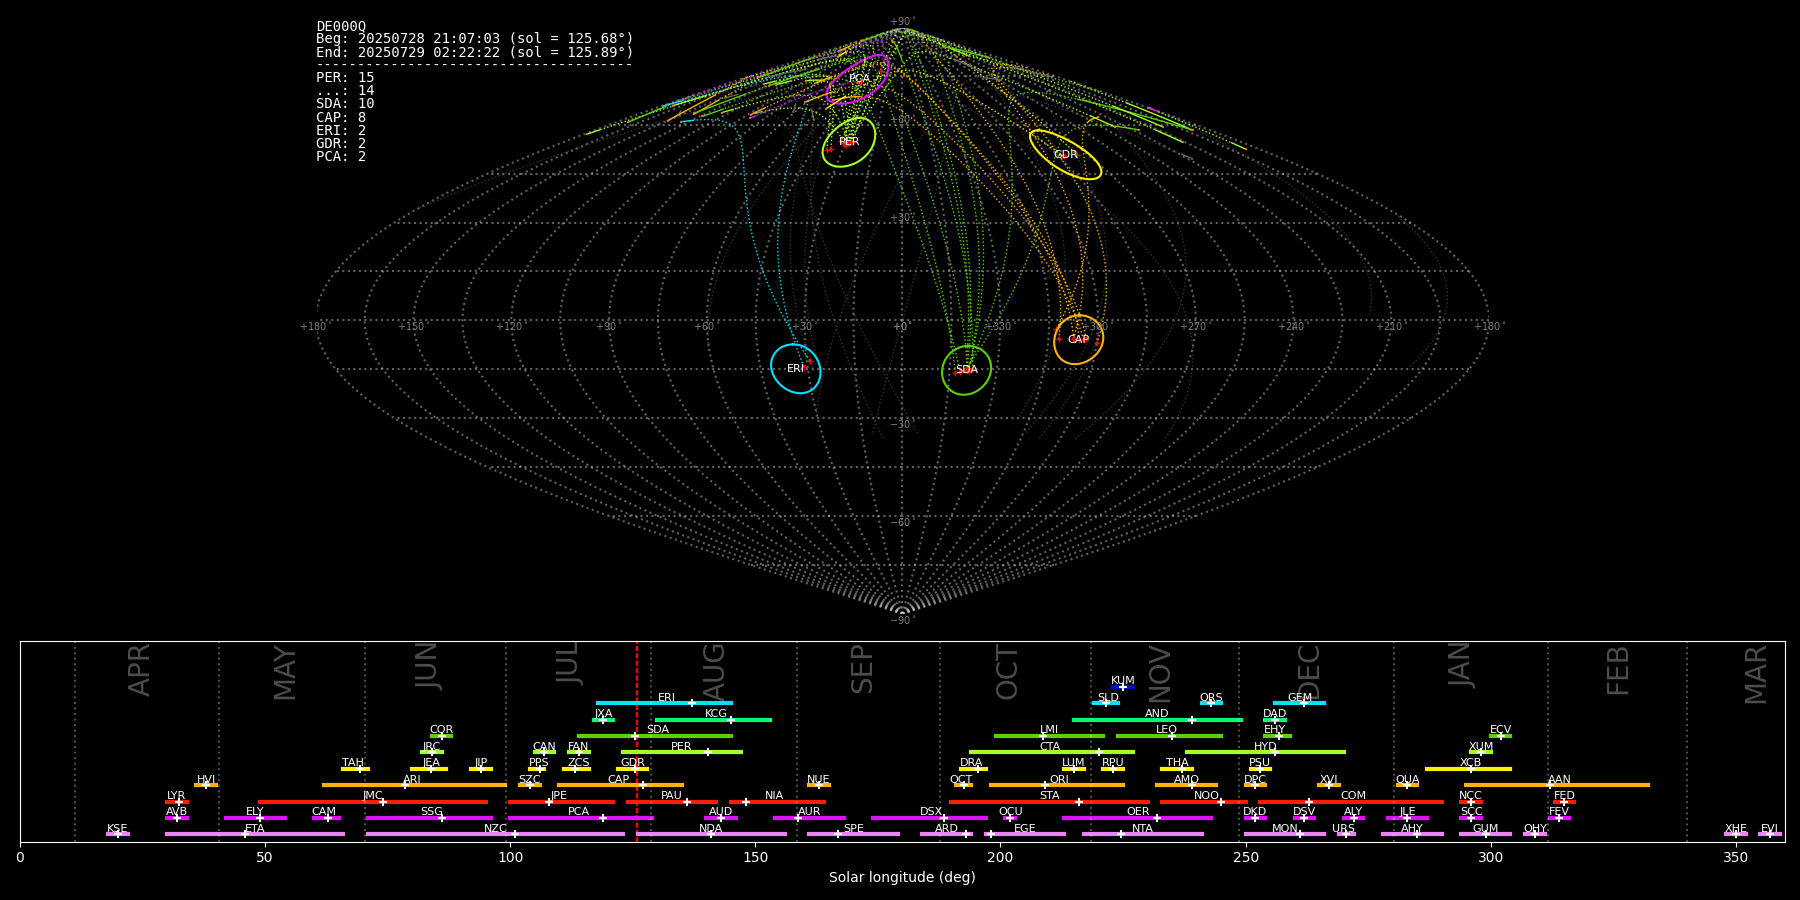Select the AUR shower bar in timeline
This screenshot has width=1800, height=900.
pos(809,818)
